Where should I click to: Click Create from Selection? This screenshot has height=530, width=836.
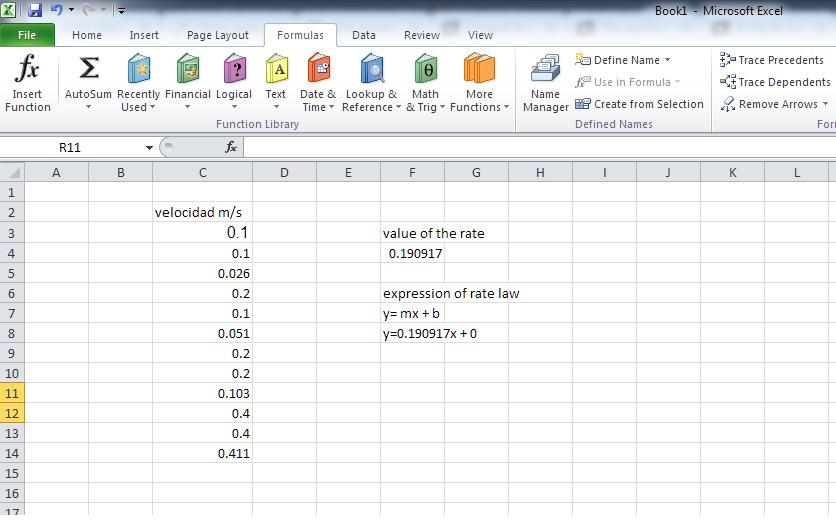(639, 104)
